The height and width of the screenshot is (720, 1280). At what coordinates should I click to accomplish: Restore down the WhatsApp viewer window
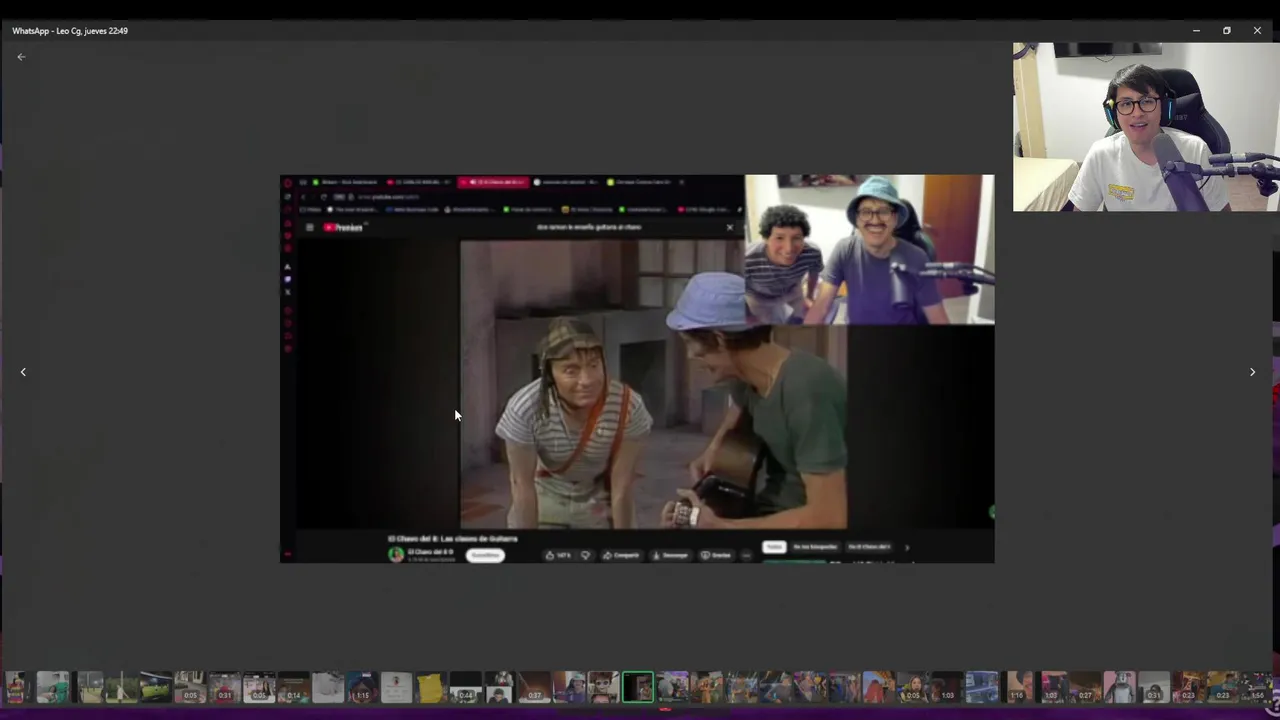tap(1227, 31)
